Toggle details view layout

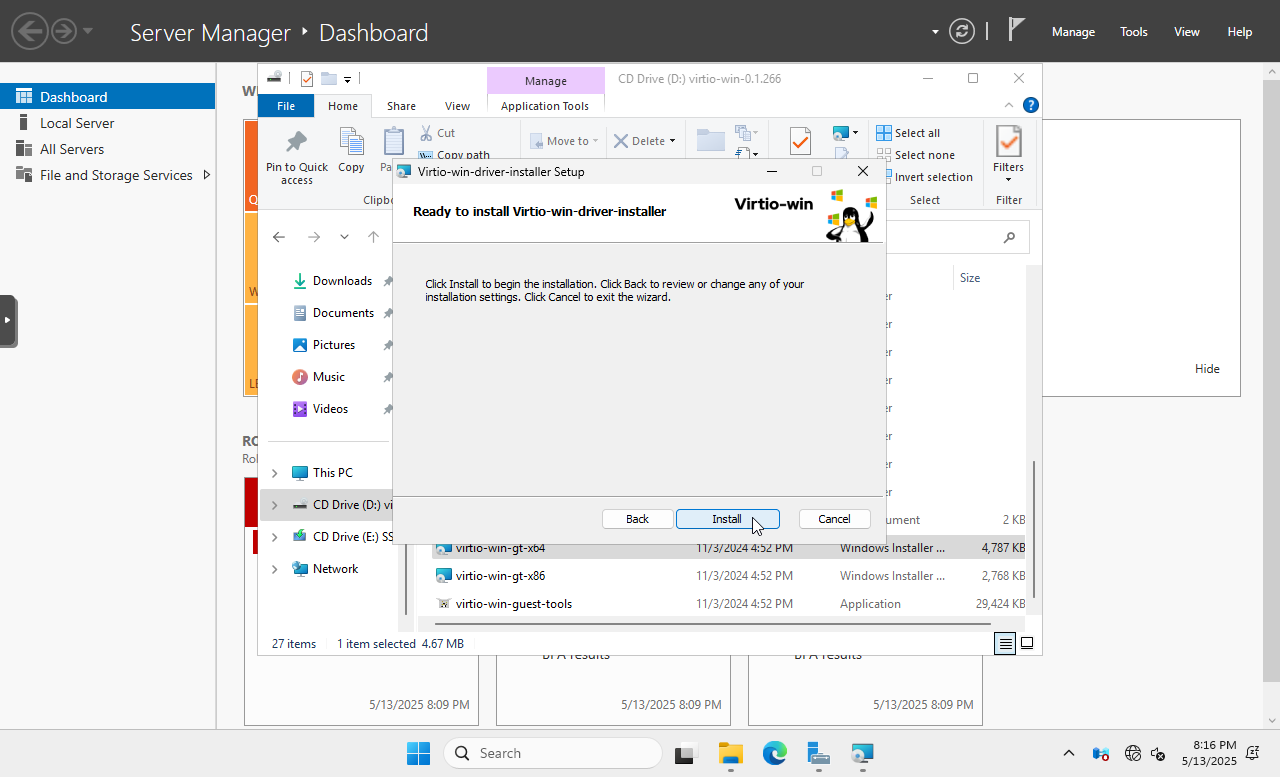[x=1005, y=643]
